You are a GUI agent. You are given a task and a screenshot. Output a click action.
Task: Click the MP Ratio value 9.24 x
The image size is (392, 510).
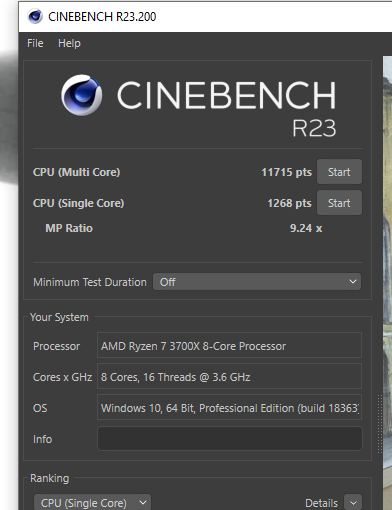point(306,228)
